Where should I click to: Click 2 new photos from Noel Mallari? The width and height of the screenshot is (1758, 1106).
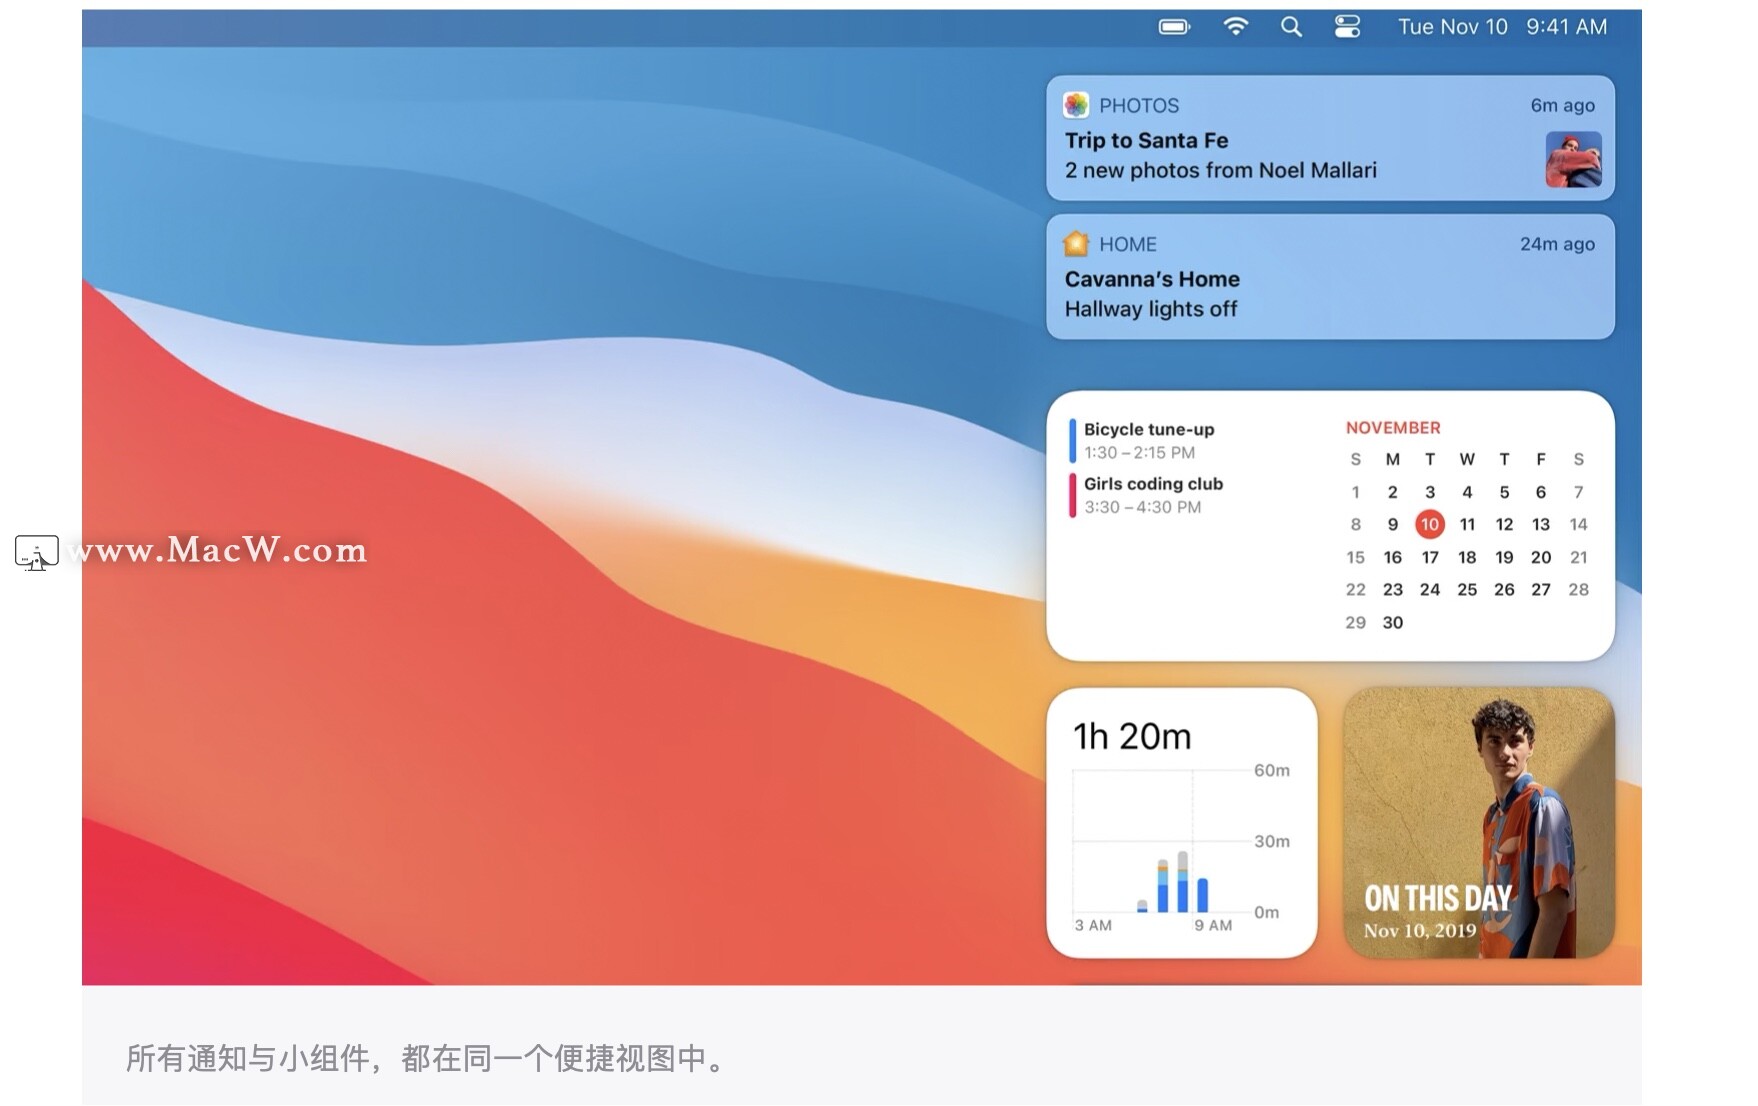pos(1220,170)
